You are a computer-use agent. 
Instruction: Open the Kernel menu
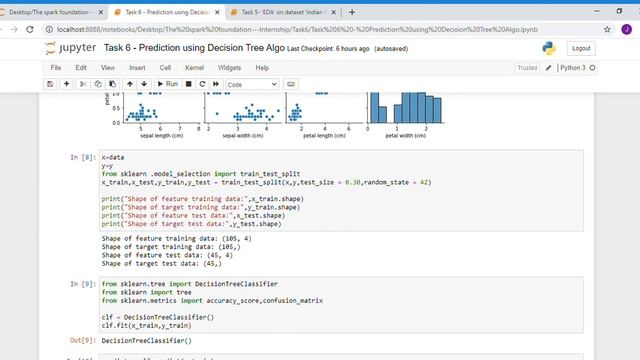[x=194, y=68]
